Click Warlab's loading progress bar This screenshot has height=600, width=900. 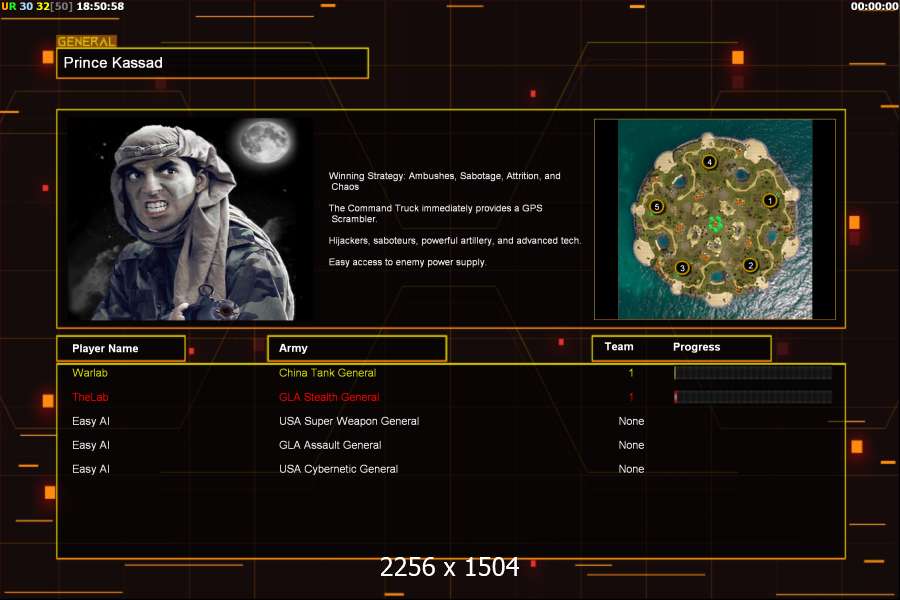point(753,373)
